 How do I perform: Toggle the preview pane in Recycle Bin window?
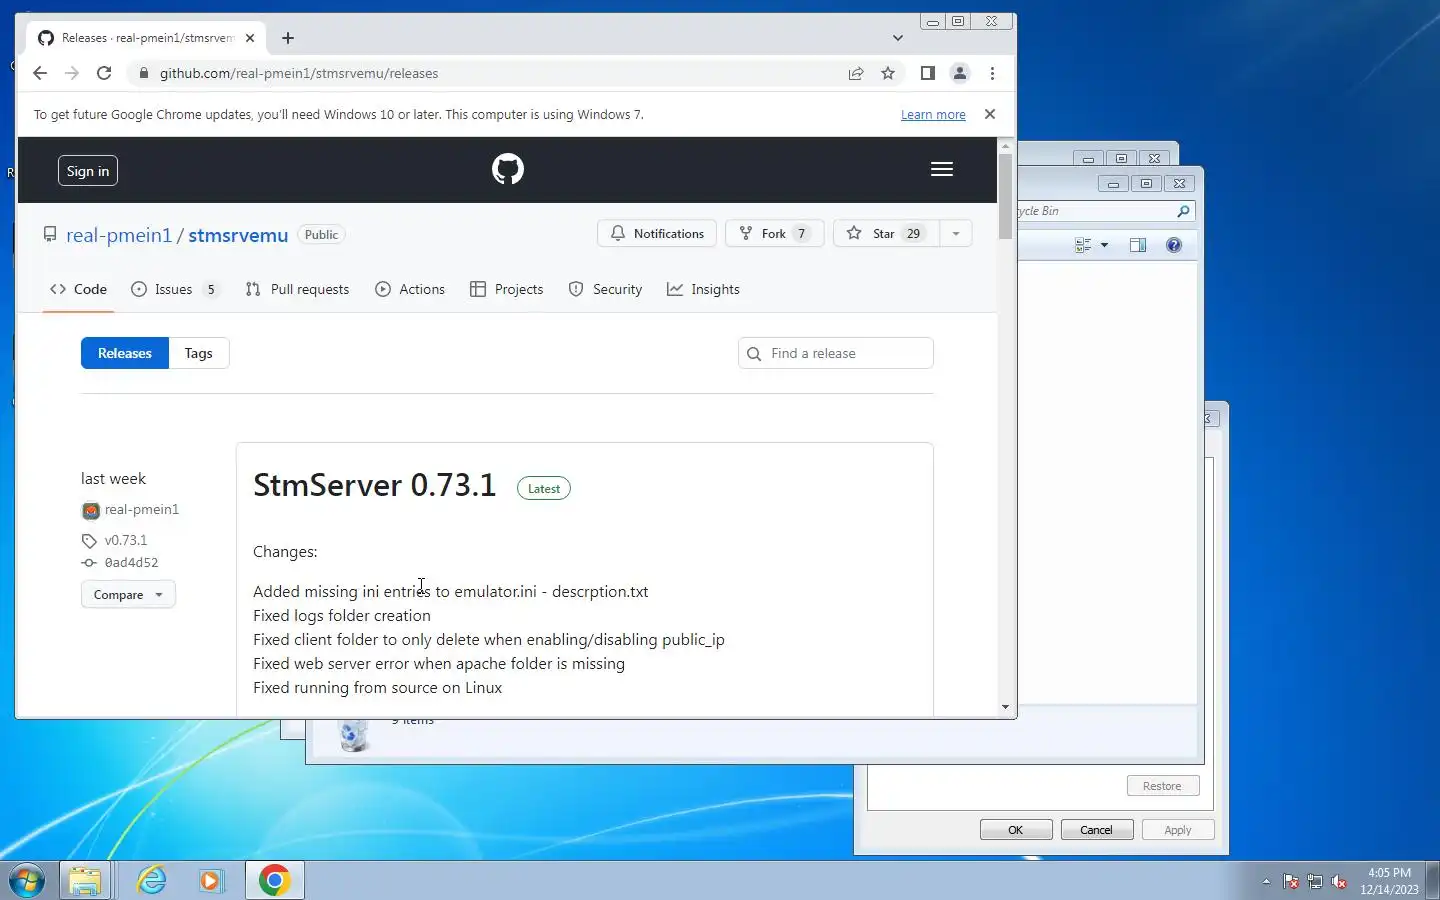[x=1138, y=245]
